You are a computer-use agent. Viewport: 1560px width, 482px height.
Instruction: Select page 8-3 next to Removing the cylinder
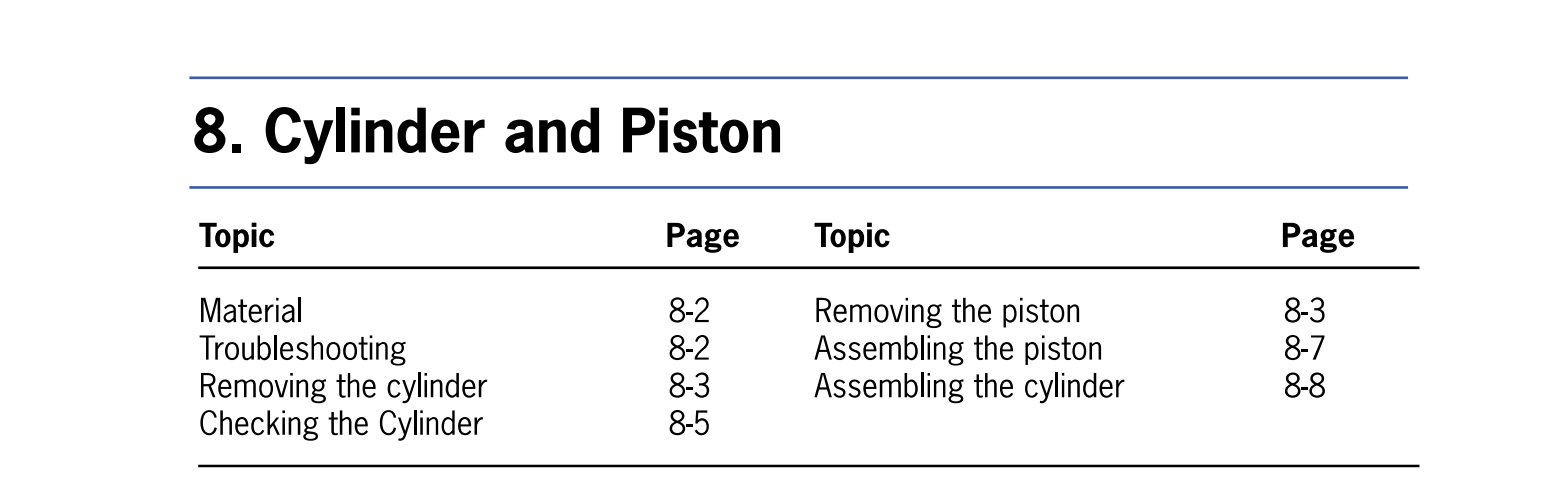688,386
